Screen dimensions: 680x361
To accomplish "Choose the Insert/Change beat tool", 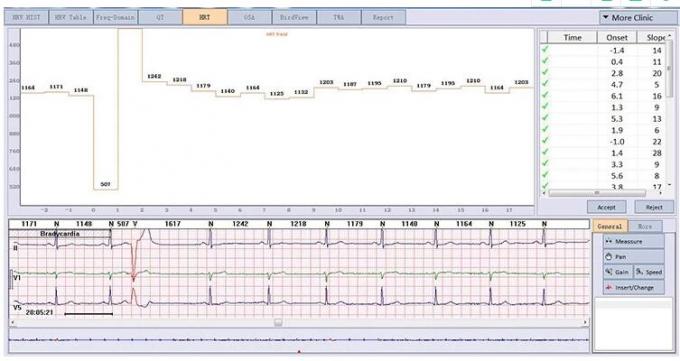I will coord(633,287).
